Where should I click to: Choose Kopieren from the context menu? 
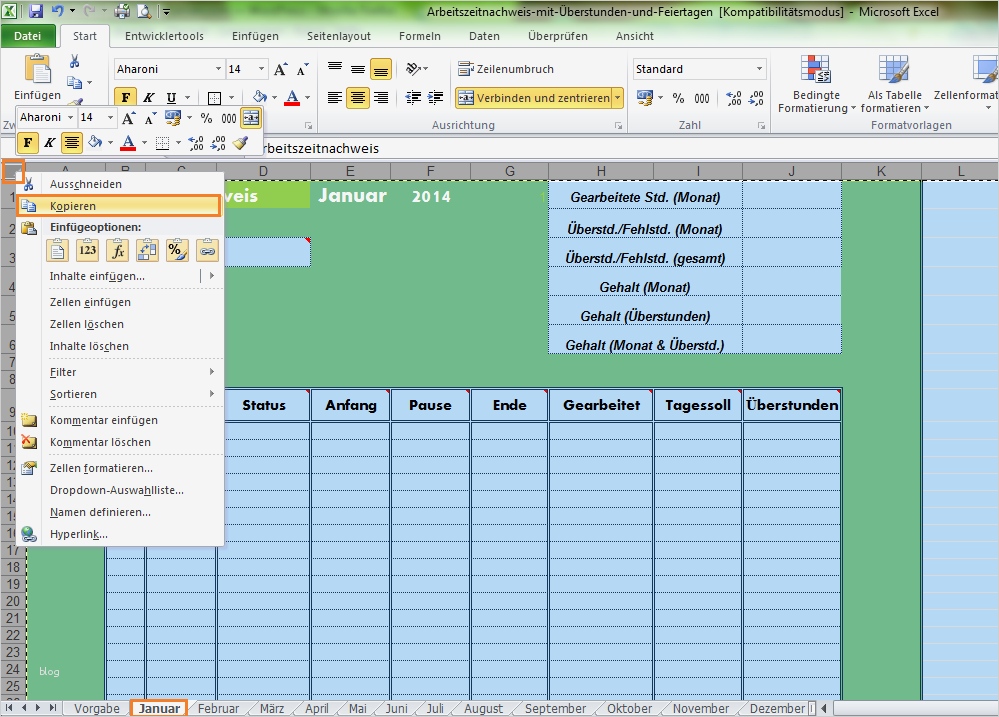71,204
